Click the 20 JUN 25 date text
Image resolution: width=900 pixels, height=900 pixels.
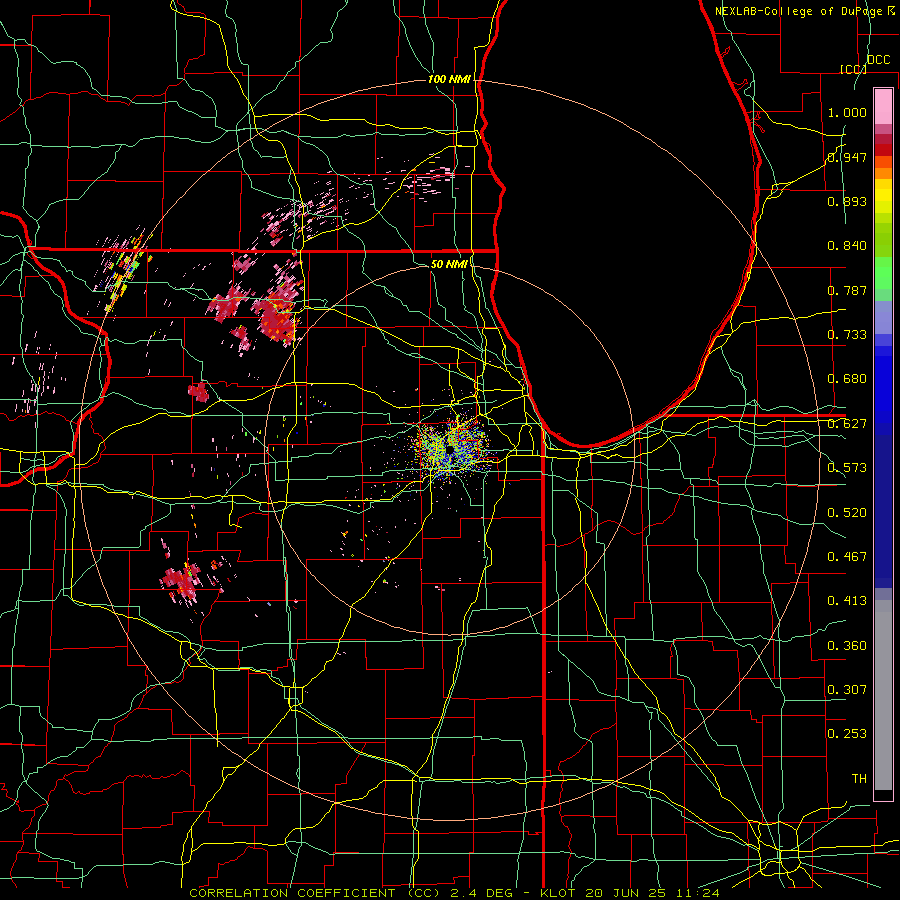[624, 893]
